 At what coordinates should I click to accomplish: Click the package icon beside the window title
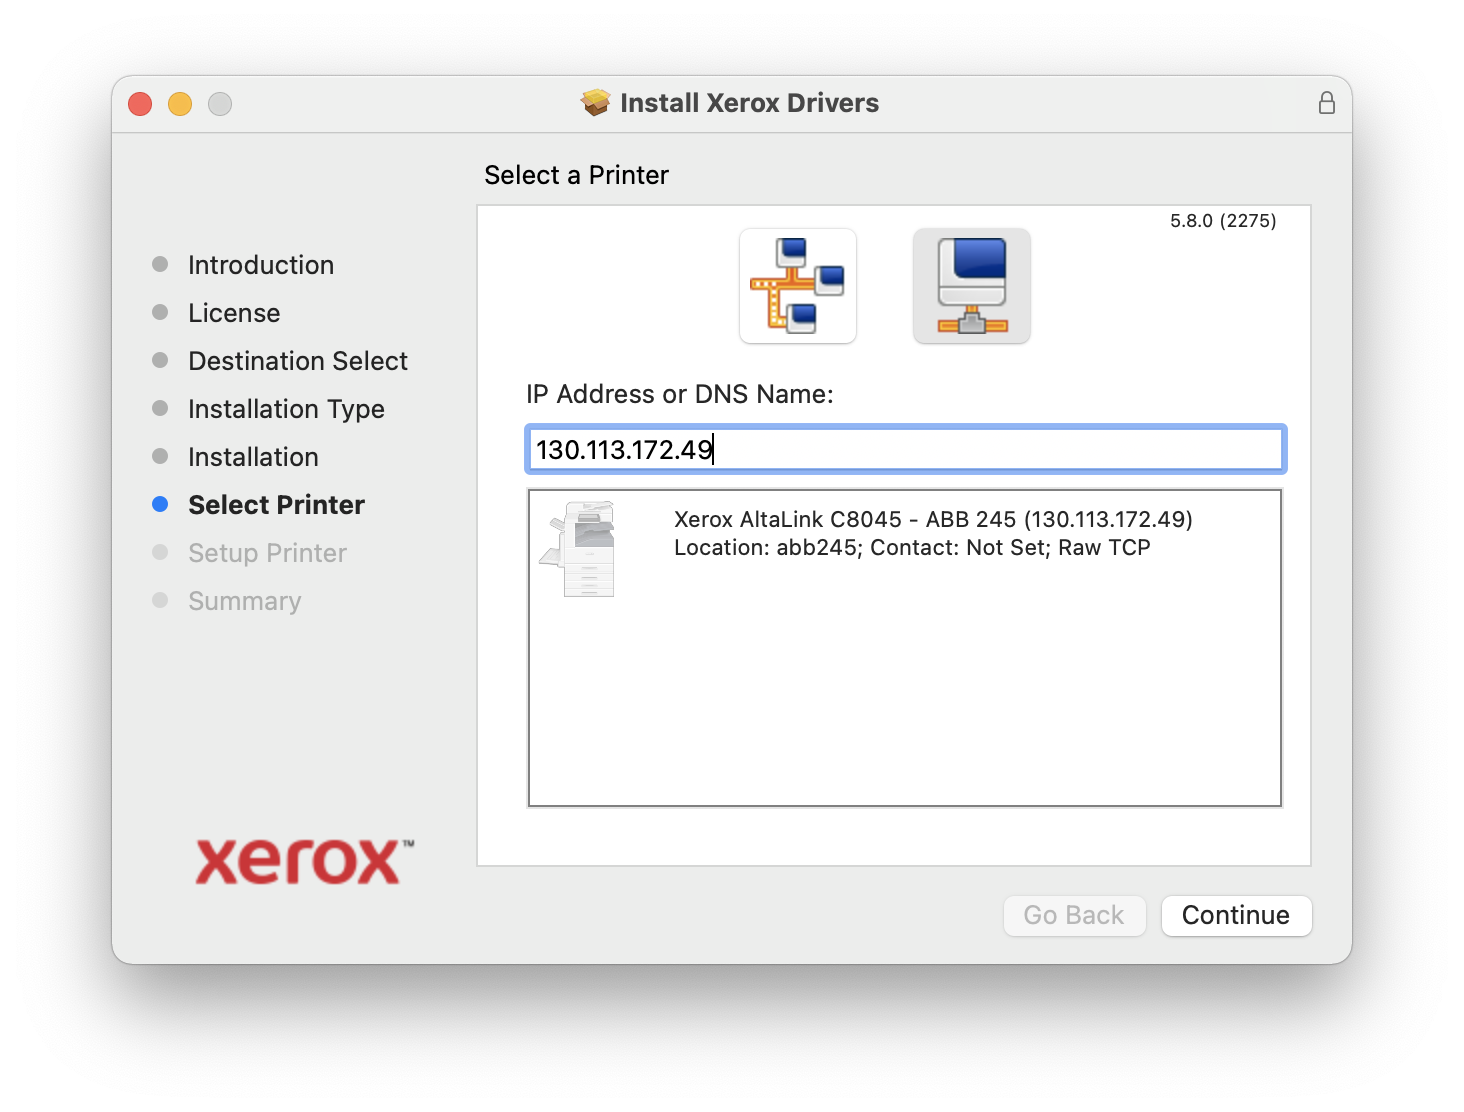click(596, 103)
